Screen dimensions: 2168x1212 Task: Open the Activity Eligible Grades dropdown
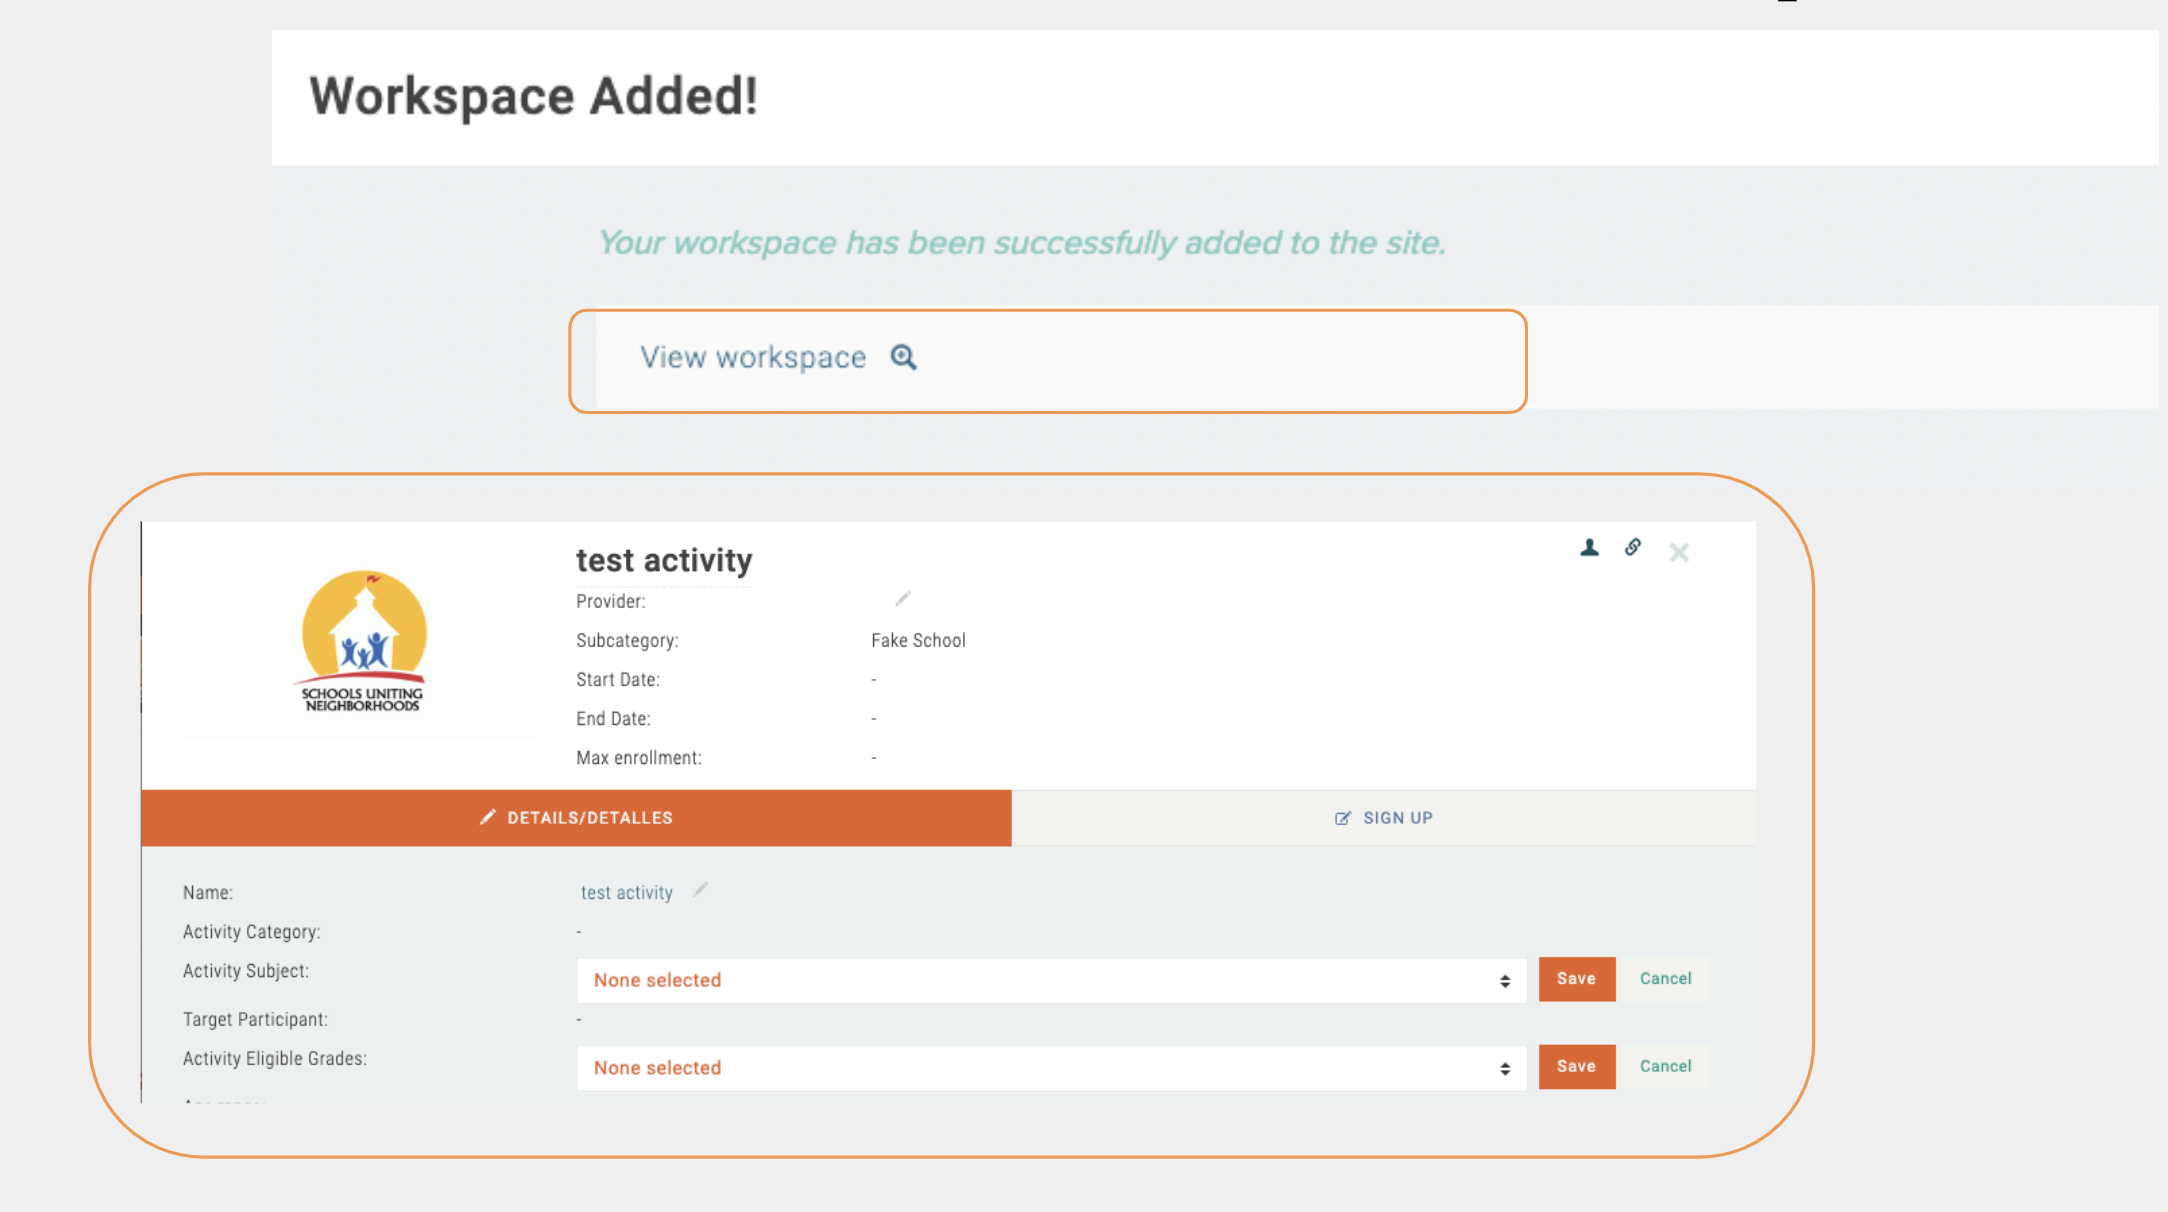pos(1052,1068)
